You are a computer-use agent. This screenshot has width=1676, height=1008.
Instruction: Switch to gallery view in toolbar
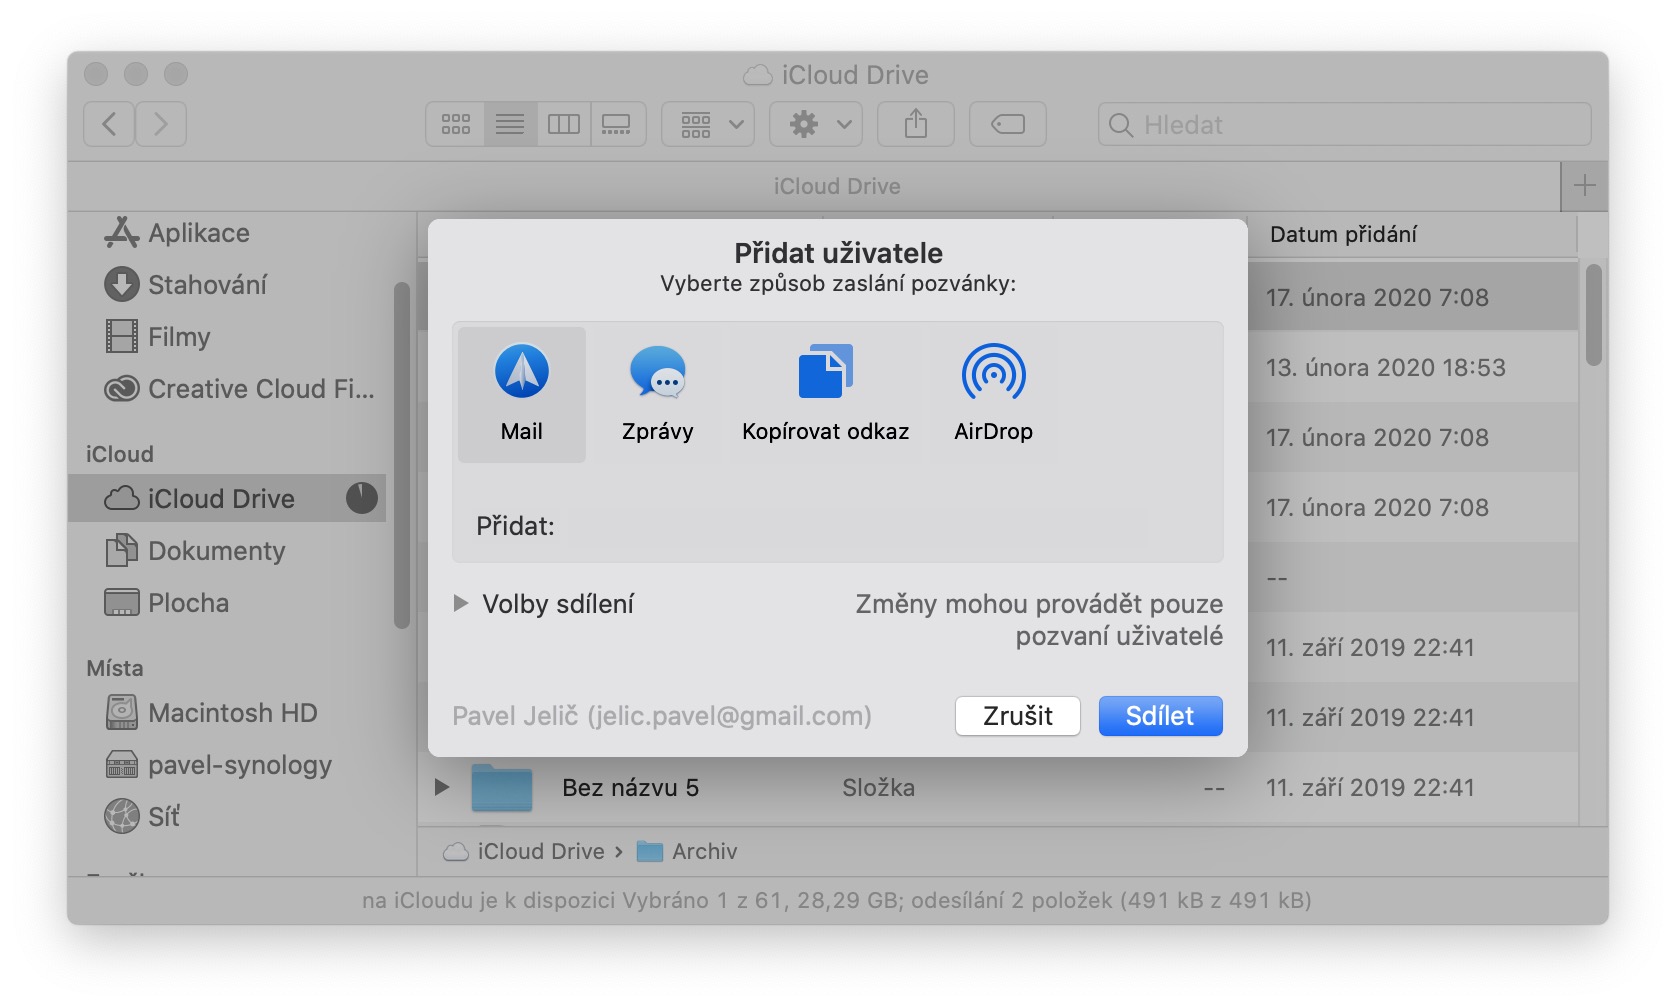pos(617,124)
